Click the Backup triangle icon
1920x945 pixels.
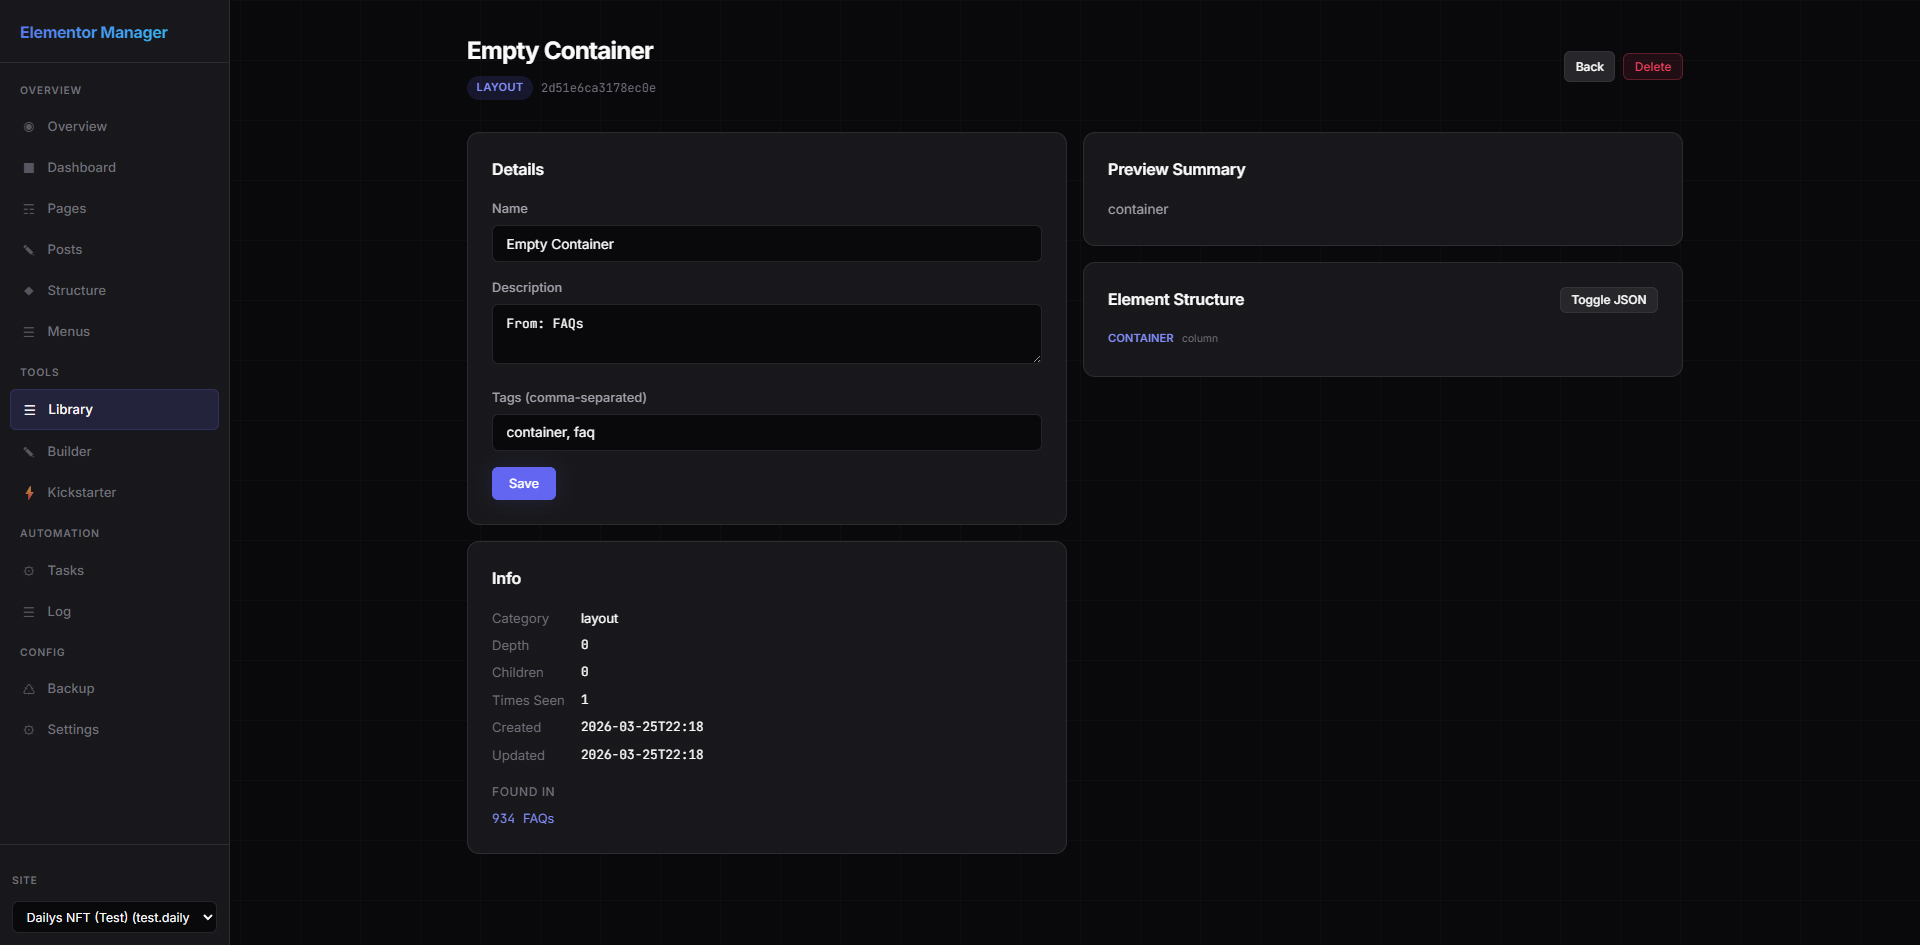[x=29, y=689]
